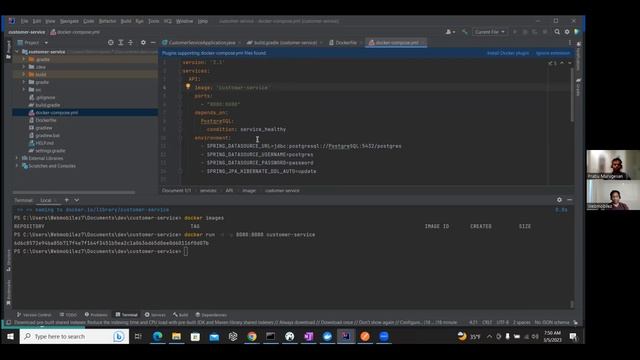Open the Services tool window tab
Screen dimensions: 640x360
(x=155, y=315)
